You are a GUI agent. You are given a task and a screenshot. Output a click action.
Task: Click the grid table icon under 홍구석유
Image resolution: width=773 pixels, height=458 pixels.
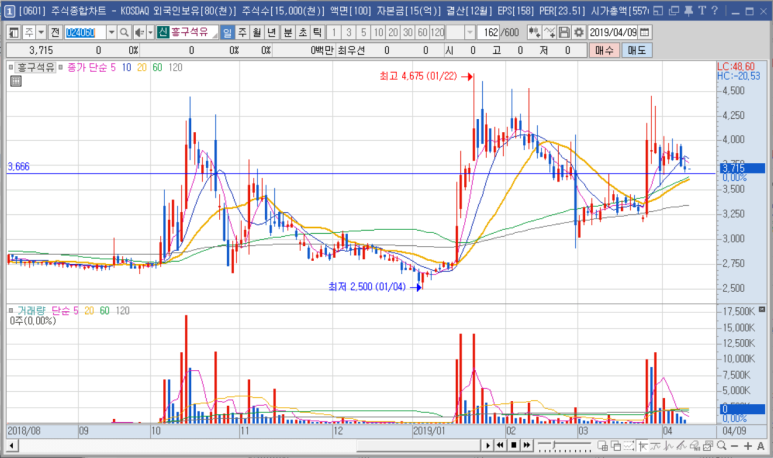point(16,81)
